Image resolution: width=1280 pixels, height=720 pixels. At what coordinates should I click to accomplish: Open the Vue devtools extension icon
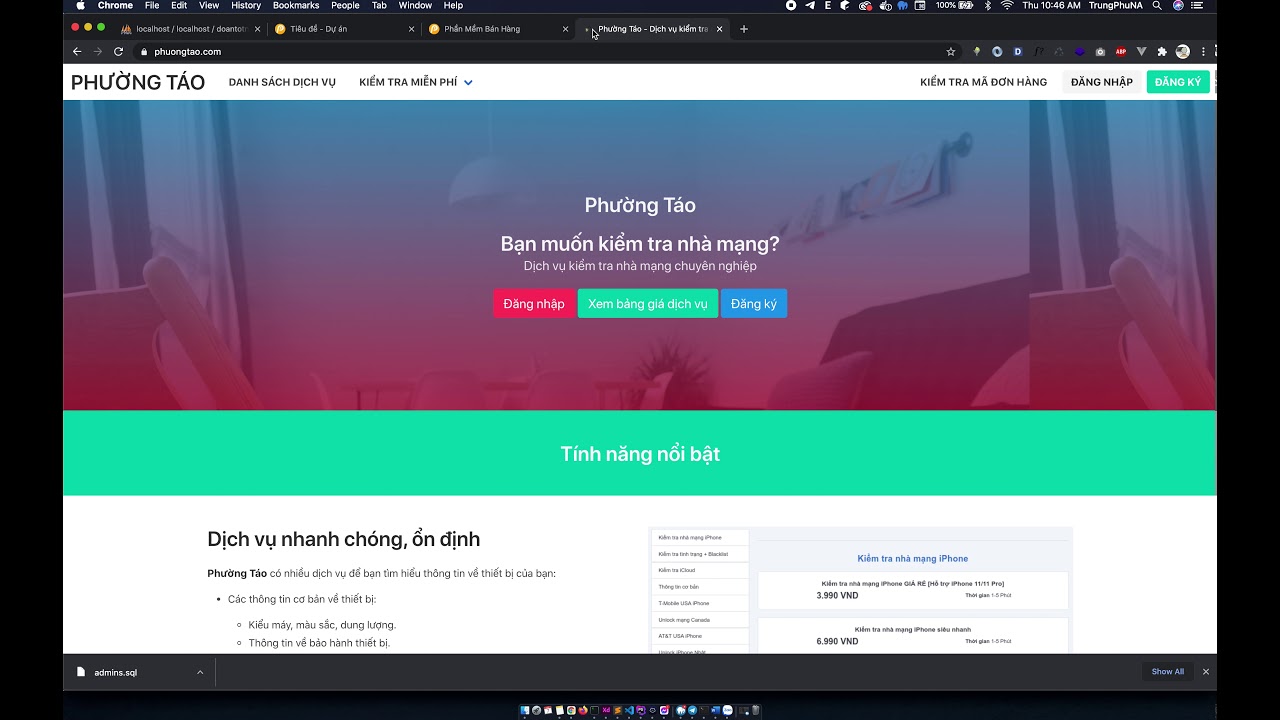click(x=1141, y=51)
